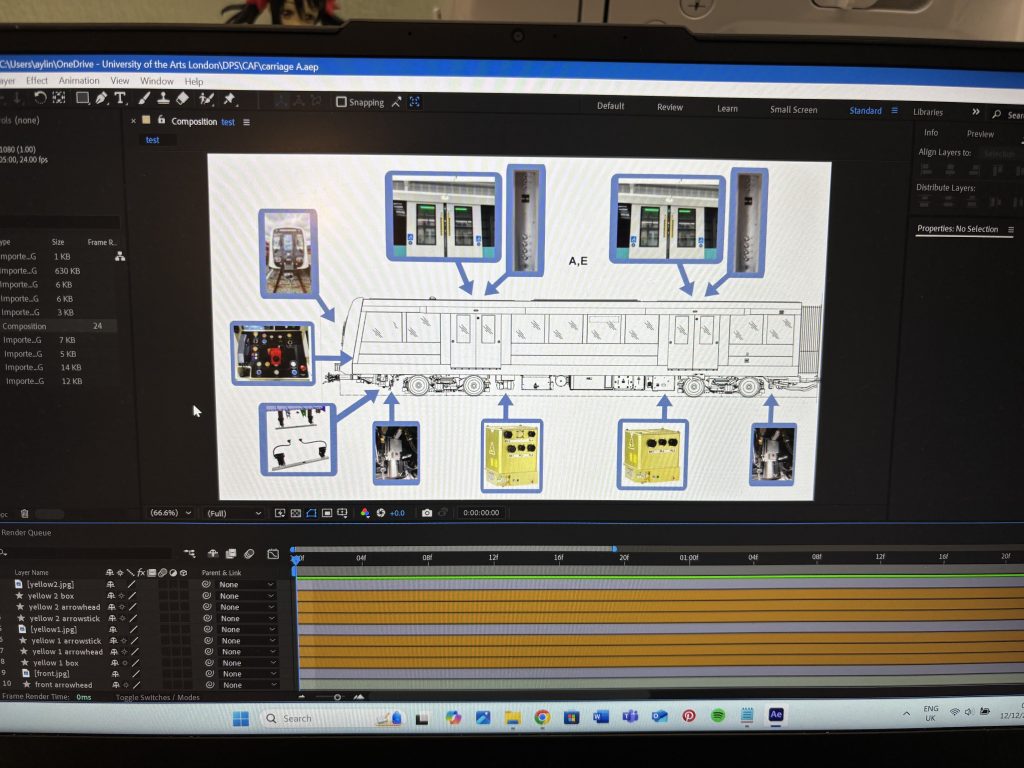Select the Rectangle shape tool
1024x768 pixels.
(82, 98)
